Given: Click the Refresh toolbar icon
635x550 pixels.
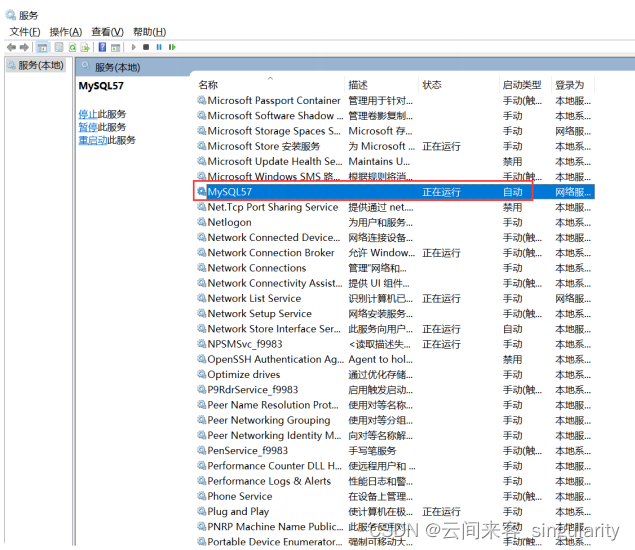Looking at the screenshot, I should coord(72,47).
